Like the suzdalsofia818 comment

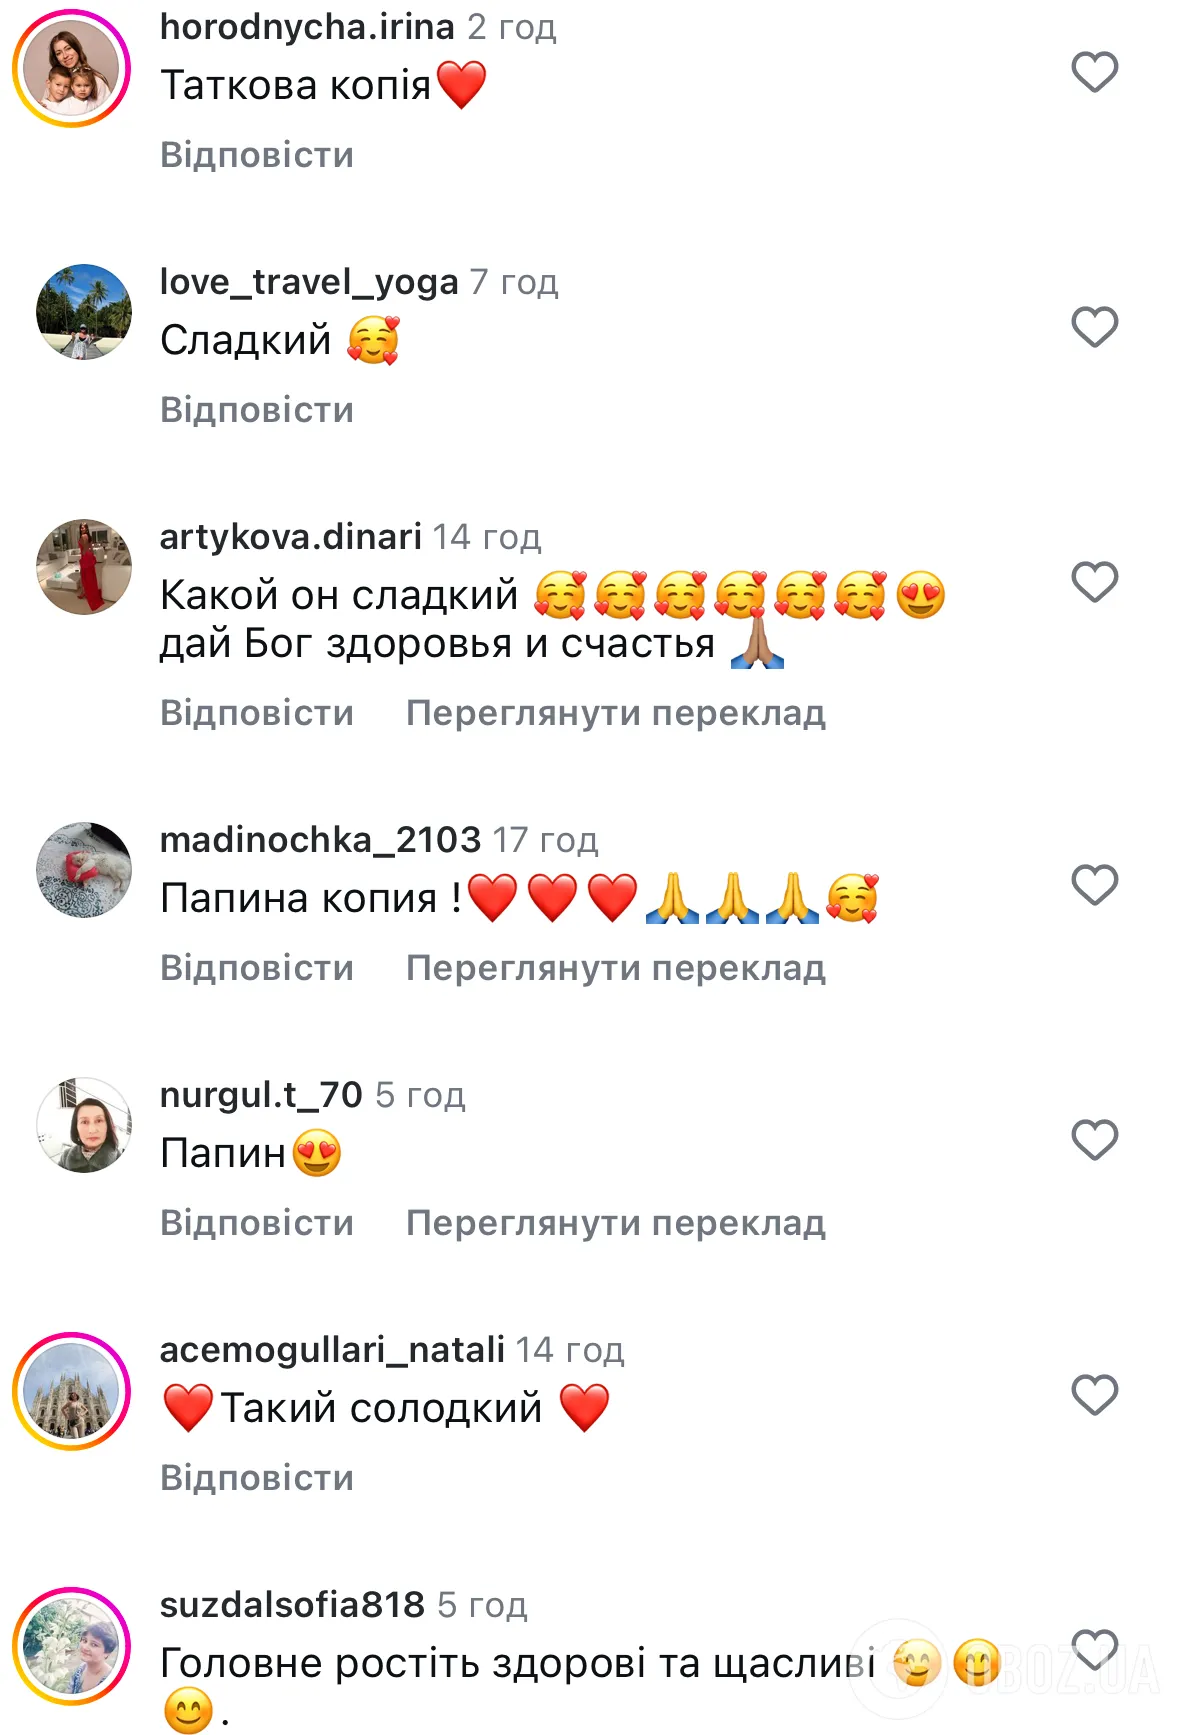1094,1650
